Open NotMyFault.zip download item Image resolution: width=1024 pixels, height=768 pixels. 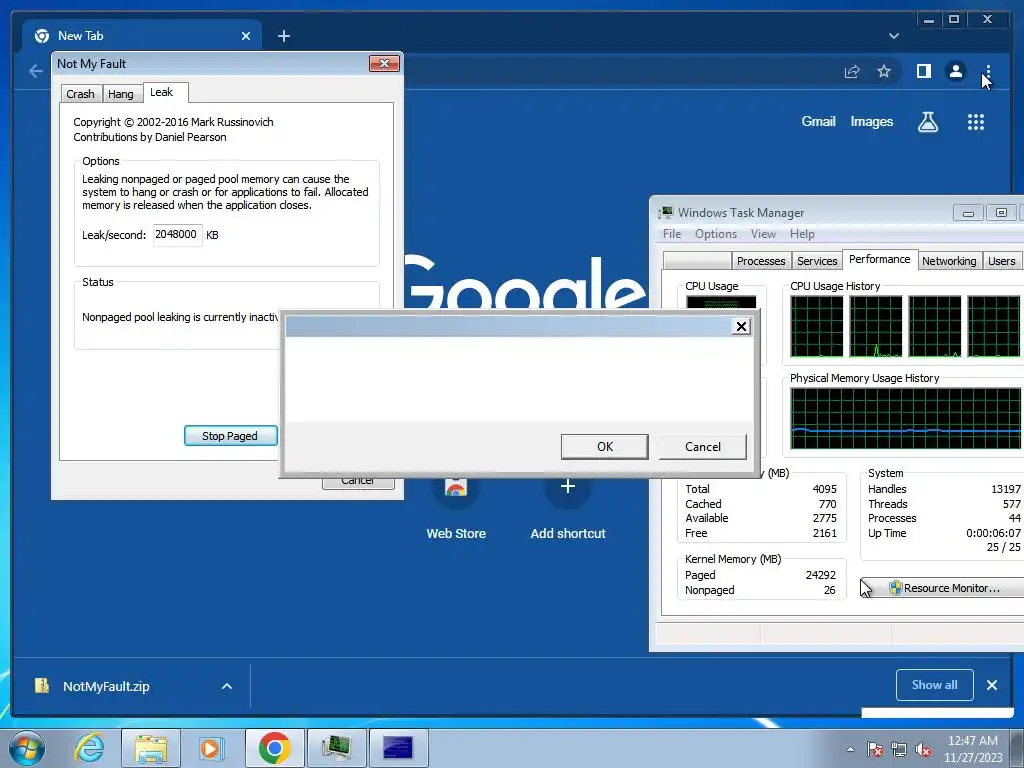[106, 686]
